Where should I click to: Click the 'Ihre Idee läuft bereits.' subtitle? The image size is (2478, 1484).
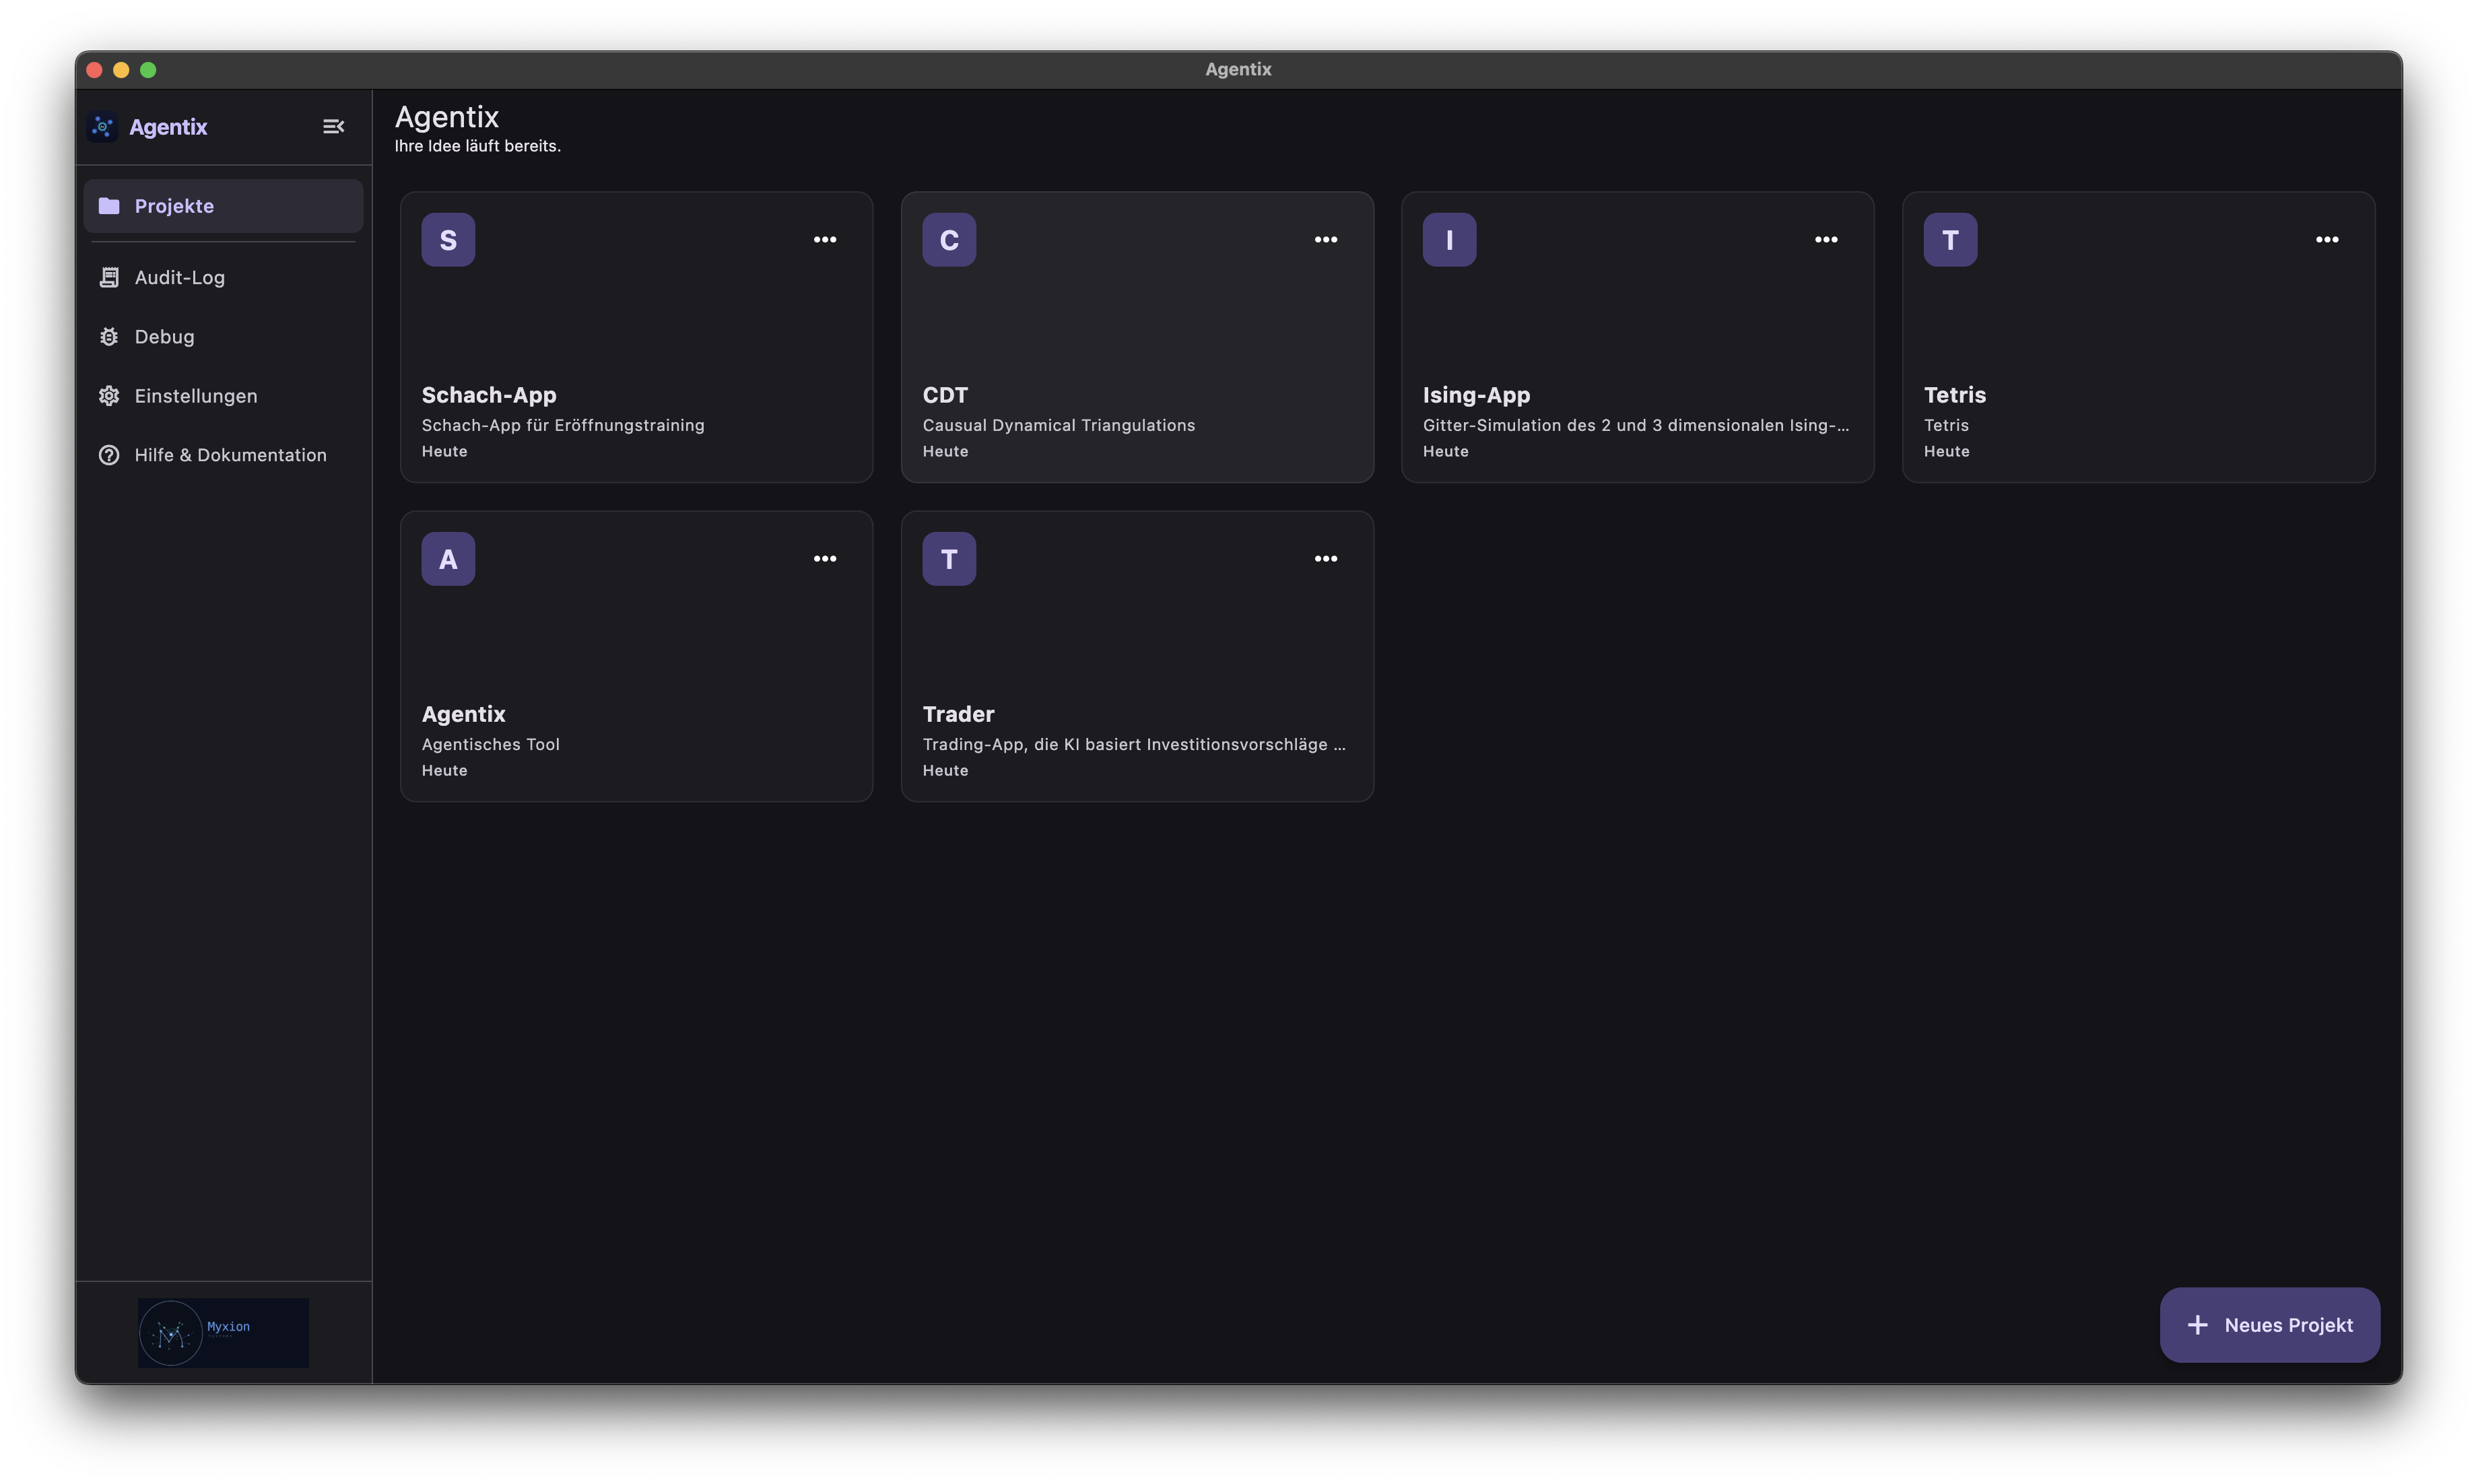click(477, 146)
